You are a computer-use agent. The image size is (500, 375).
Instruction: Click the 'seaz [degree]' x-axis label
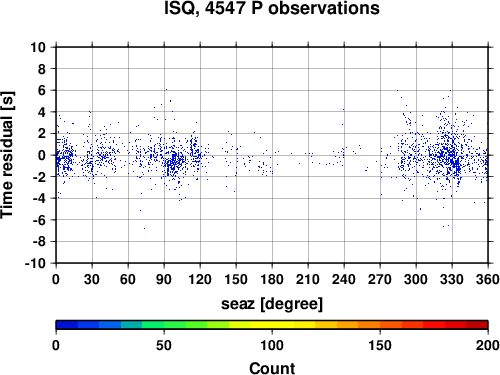coord(272,304)
